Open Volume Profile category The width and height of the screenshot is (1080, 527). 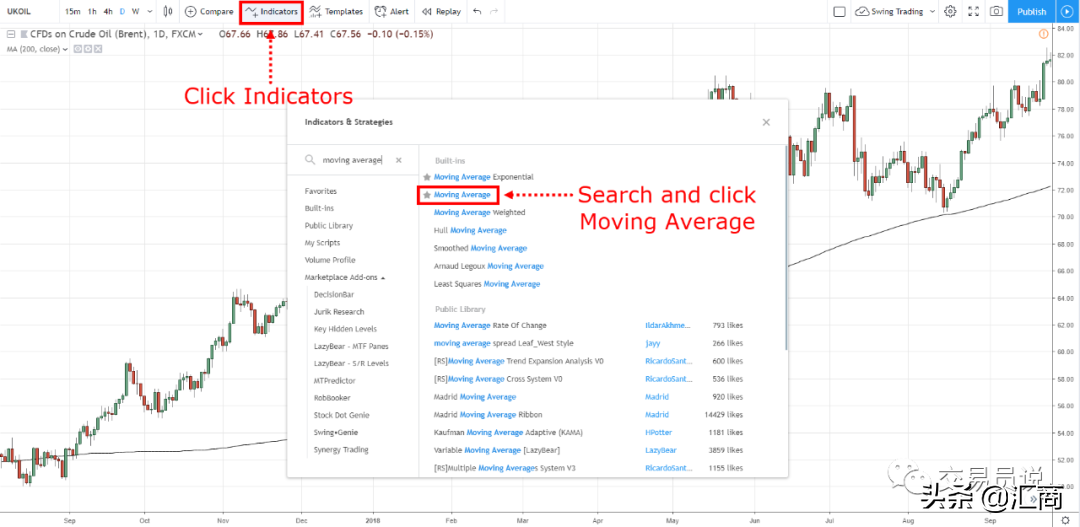[x=330, y=260]
